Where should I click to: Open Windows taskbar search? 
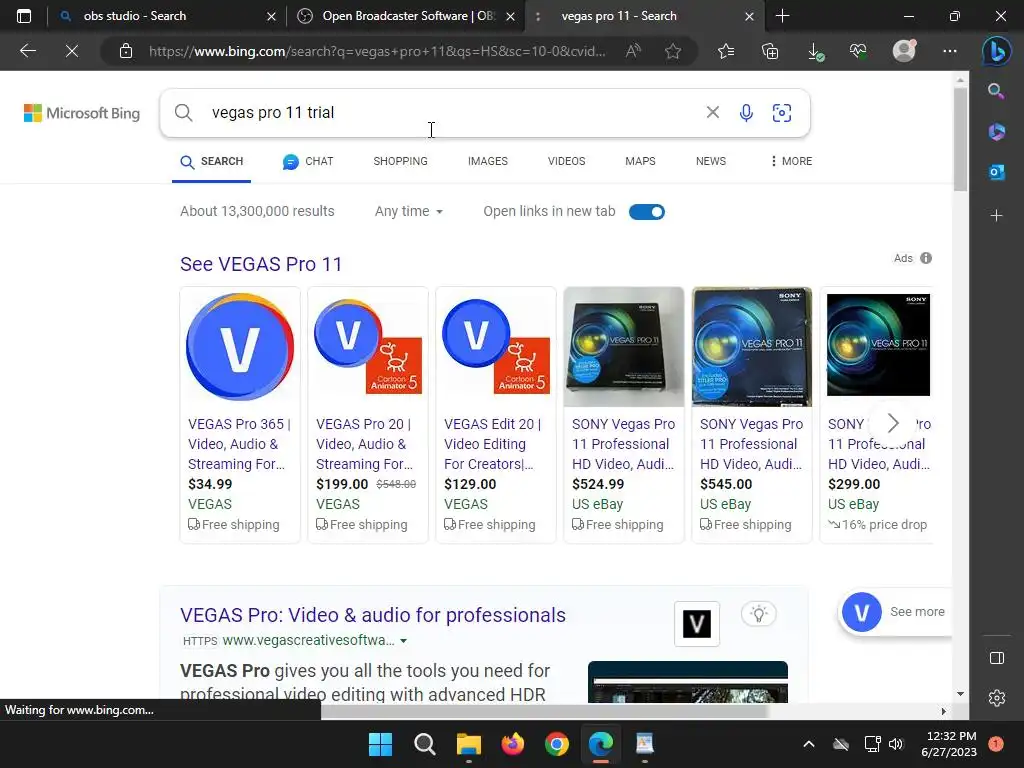[424, 744]
